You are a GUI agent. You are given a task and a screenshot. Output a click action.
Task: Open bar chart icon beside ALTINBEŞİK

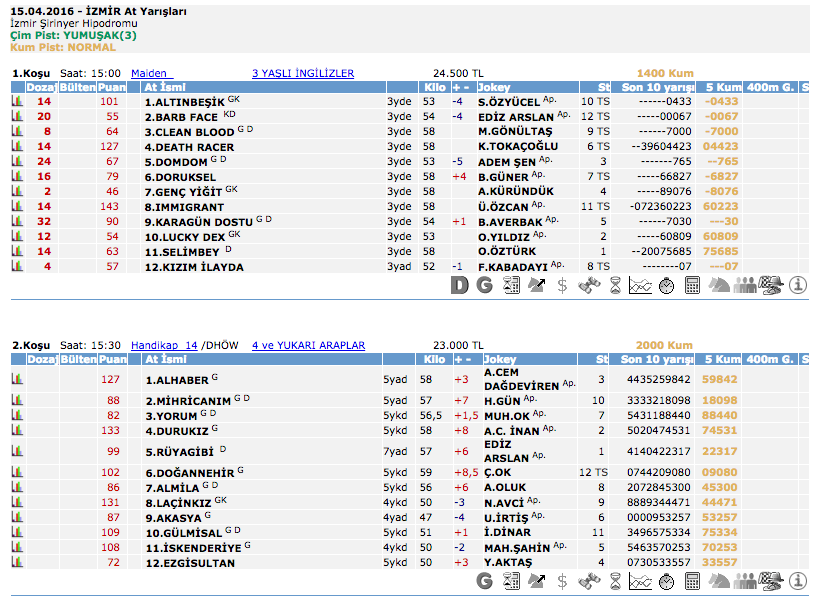pos(17,102)
